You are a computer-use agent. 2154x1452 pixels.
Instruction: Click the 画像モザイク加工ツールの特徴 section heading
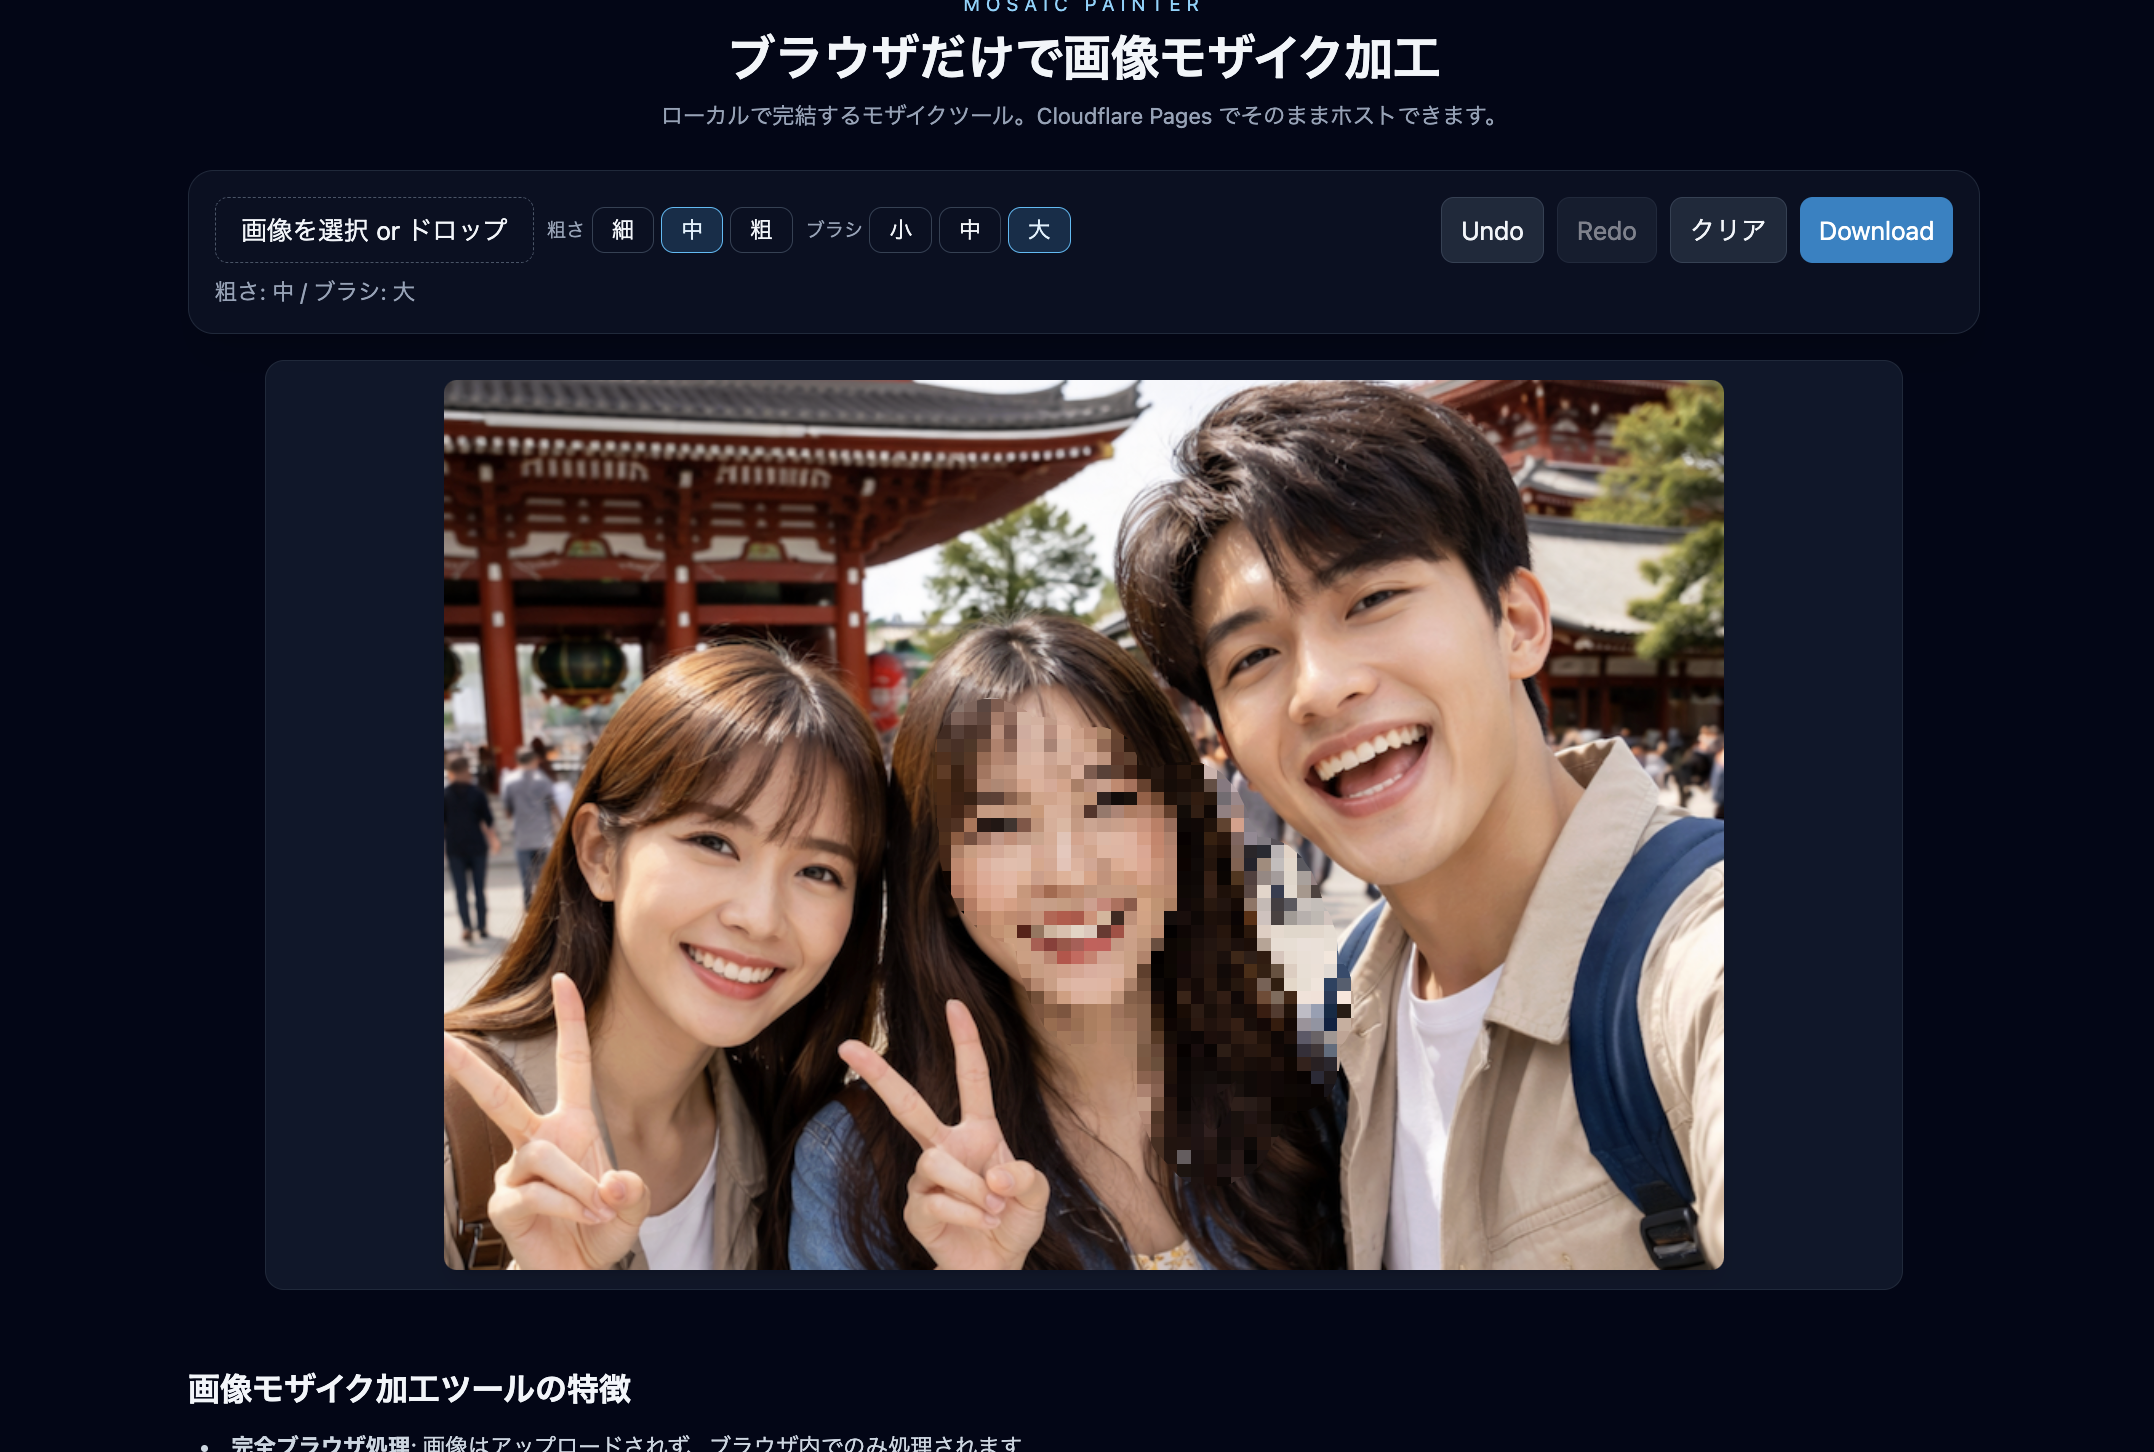click(409, 1388)
